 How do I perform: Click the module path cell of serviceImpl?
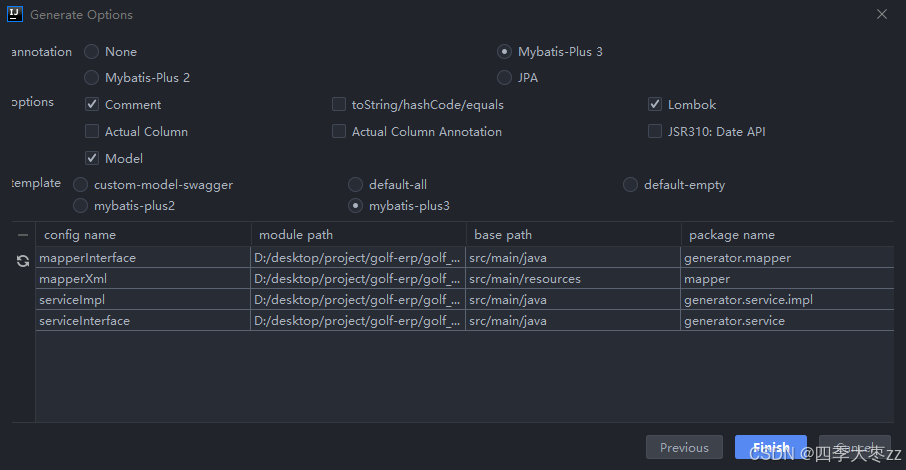pos(358,299)
